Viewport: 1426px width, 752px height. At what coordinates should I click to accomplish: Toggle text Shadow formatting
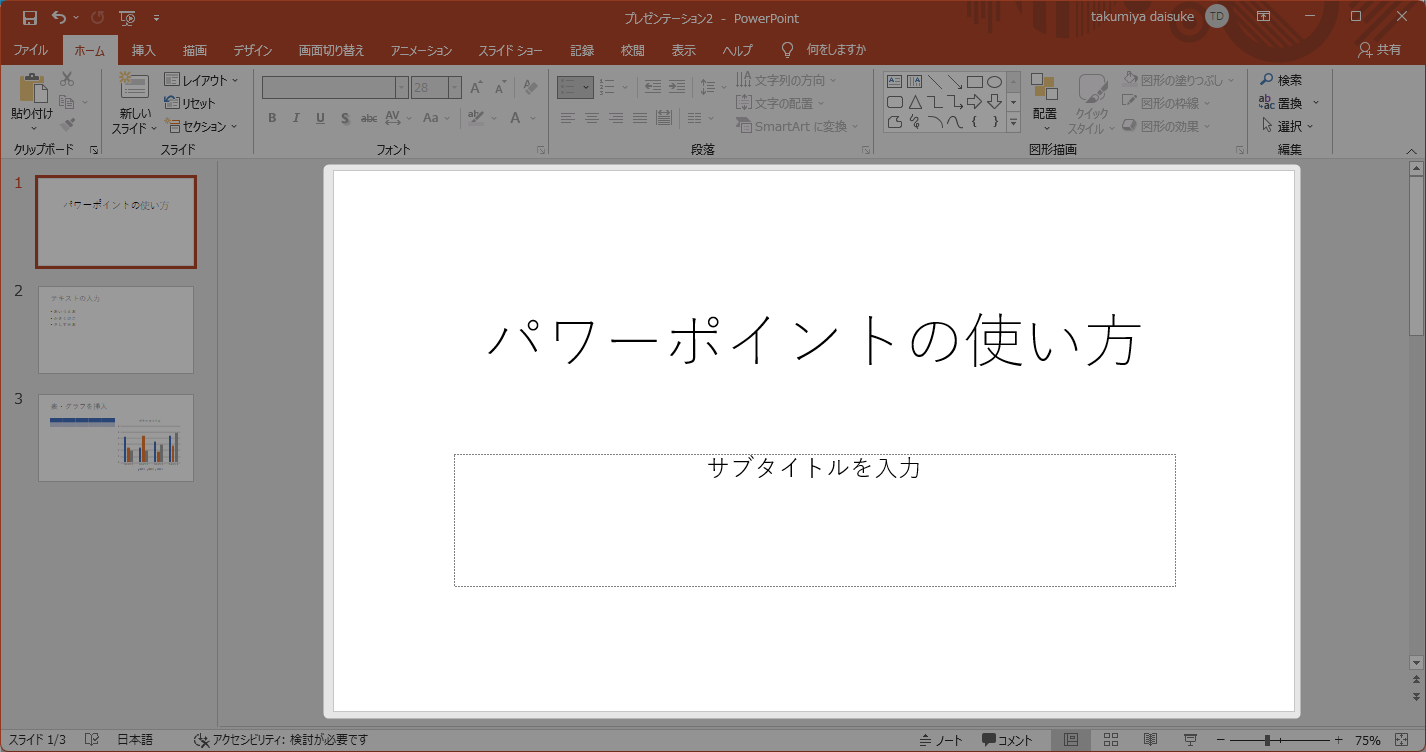point(345,118)
